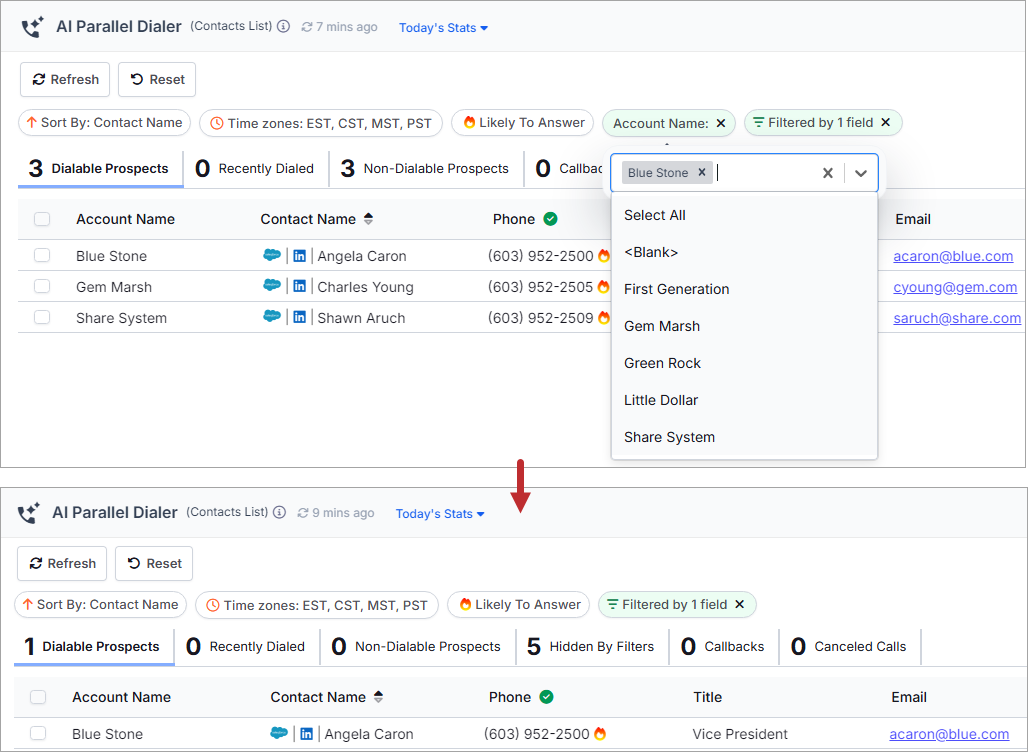
Task: Switch to the 3 Non-Dialable Prospects tab
Action: tap(425, 168)
